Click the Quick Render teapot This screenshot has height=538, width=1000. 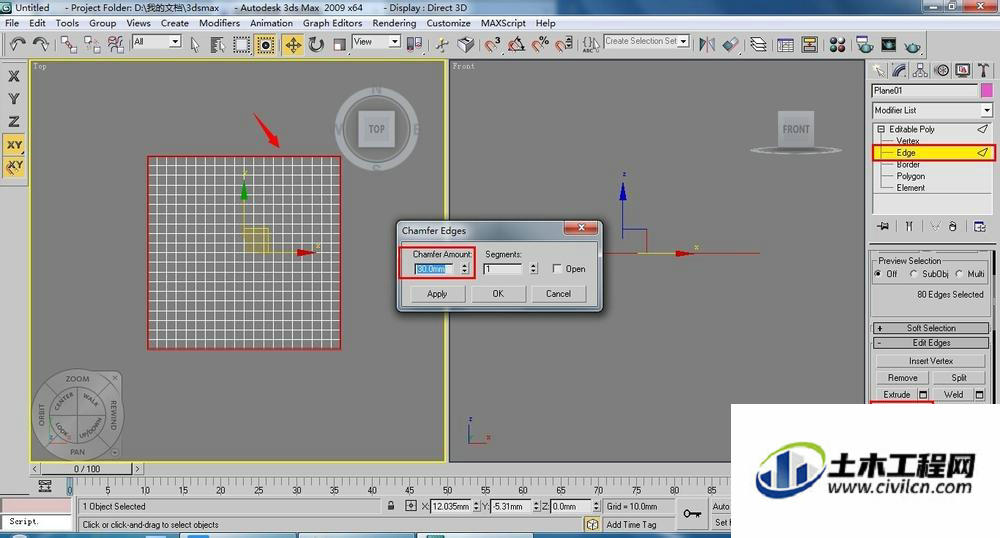[913, 46]
